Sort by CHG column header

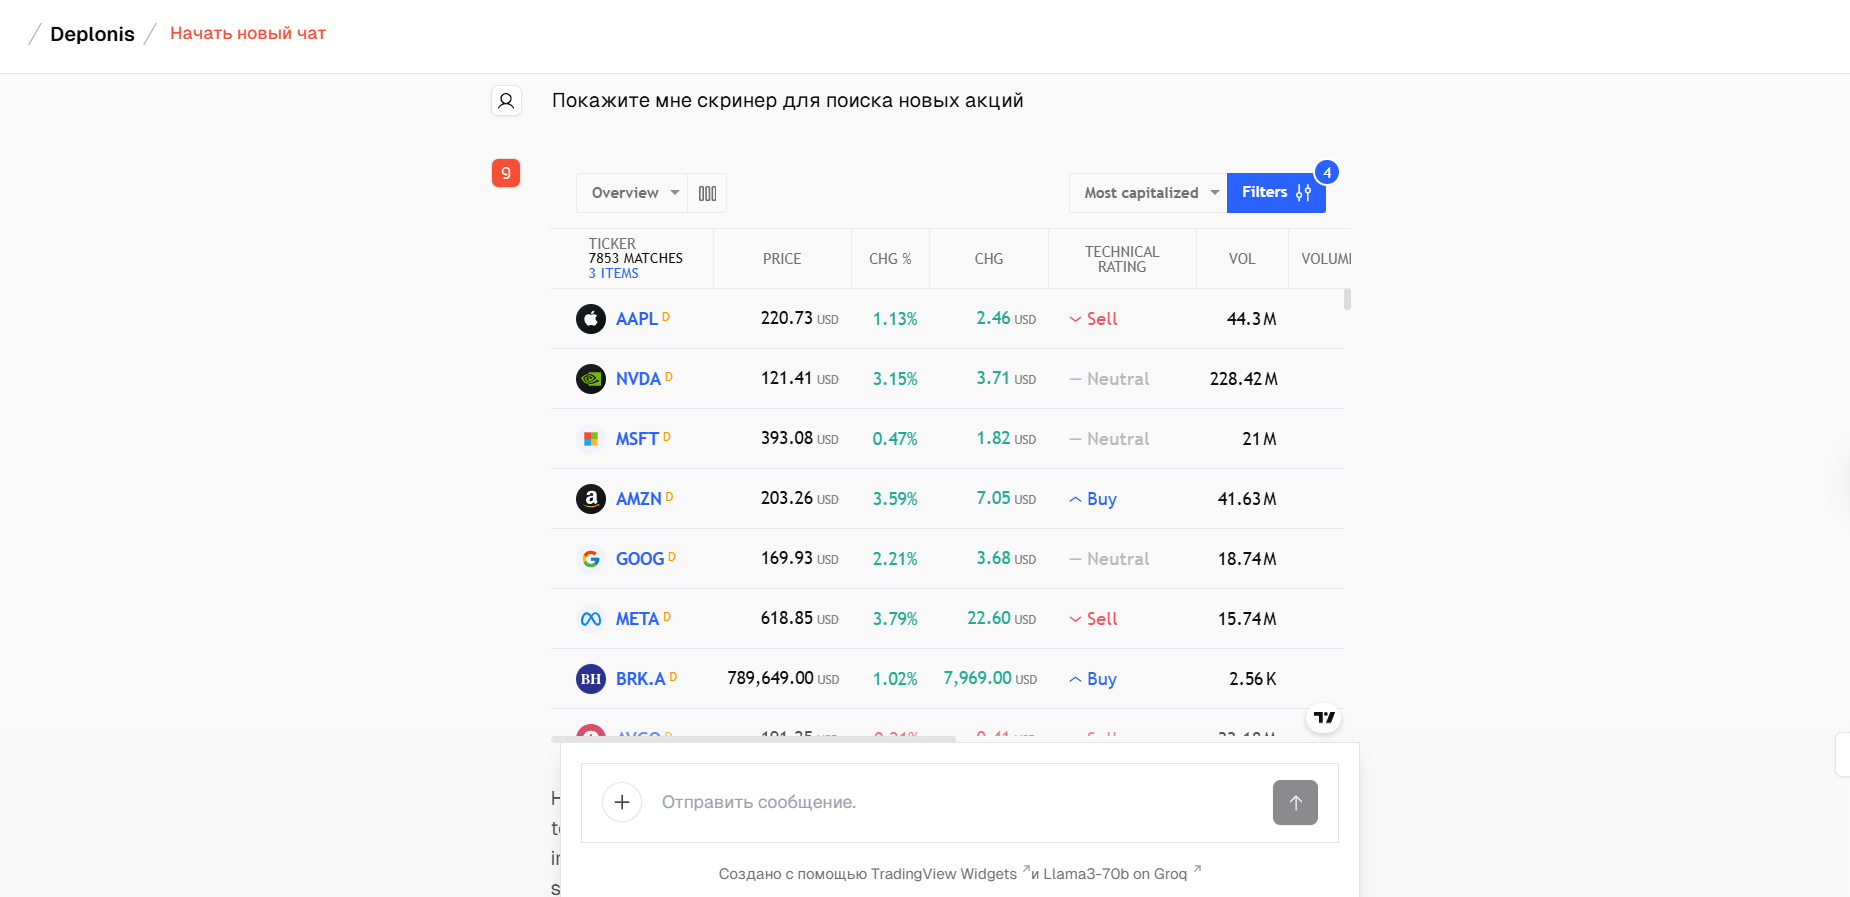click(989, 259)
